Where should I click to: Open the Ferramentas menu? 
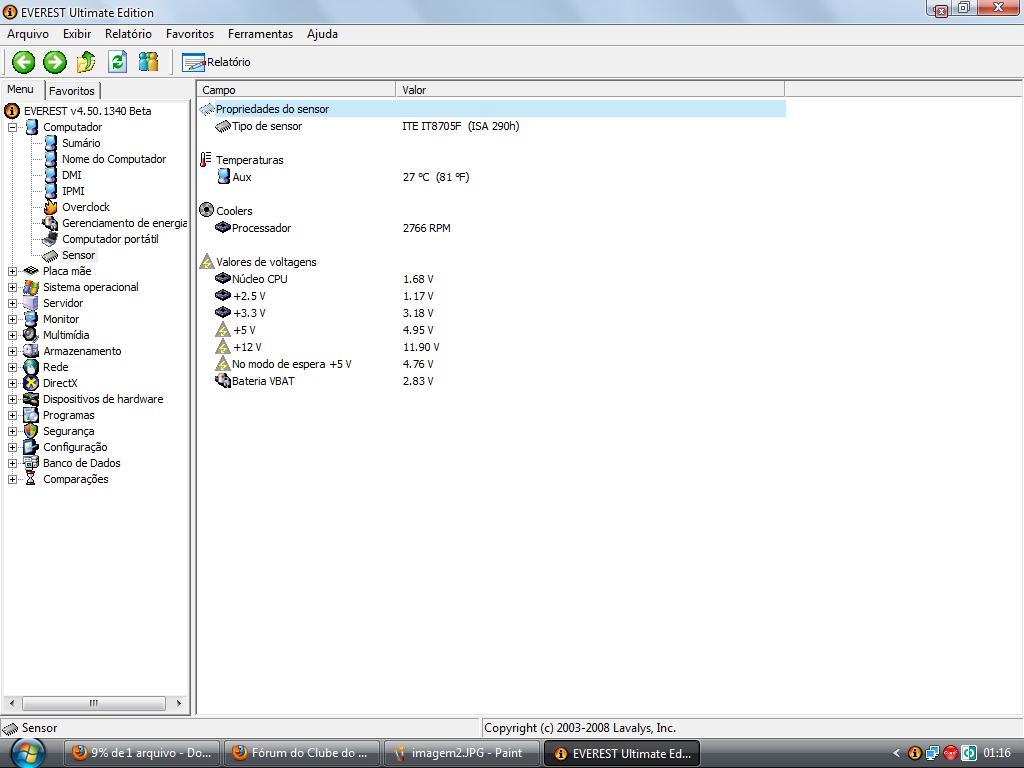(x=260, y=34)
